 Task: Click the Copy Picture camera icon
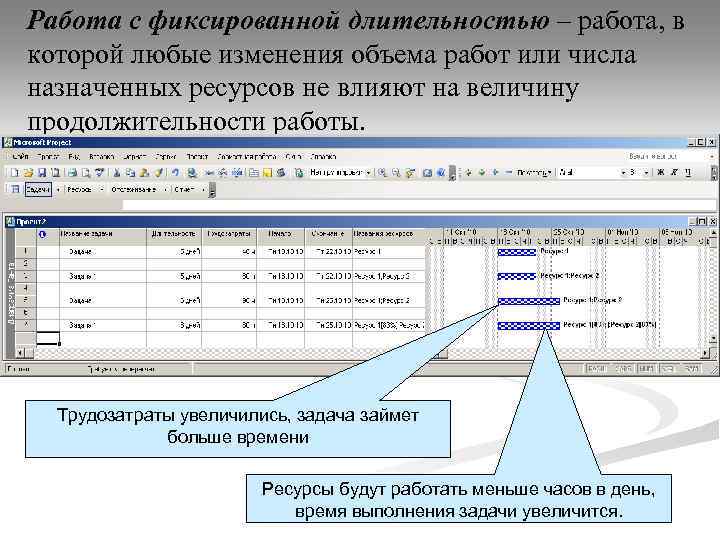[428, 173]
